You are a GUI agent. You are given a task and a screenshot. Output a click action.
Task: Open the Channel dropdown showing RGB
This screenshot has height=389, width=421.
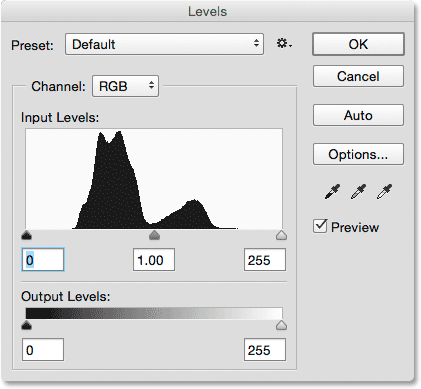tap(125, 86)
